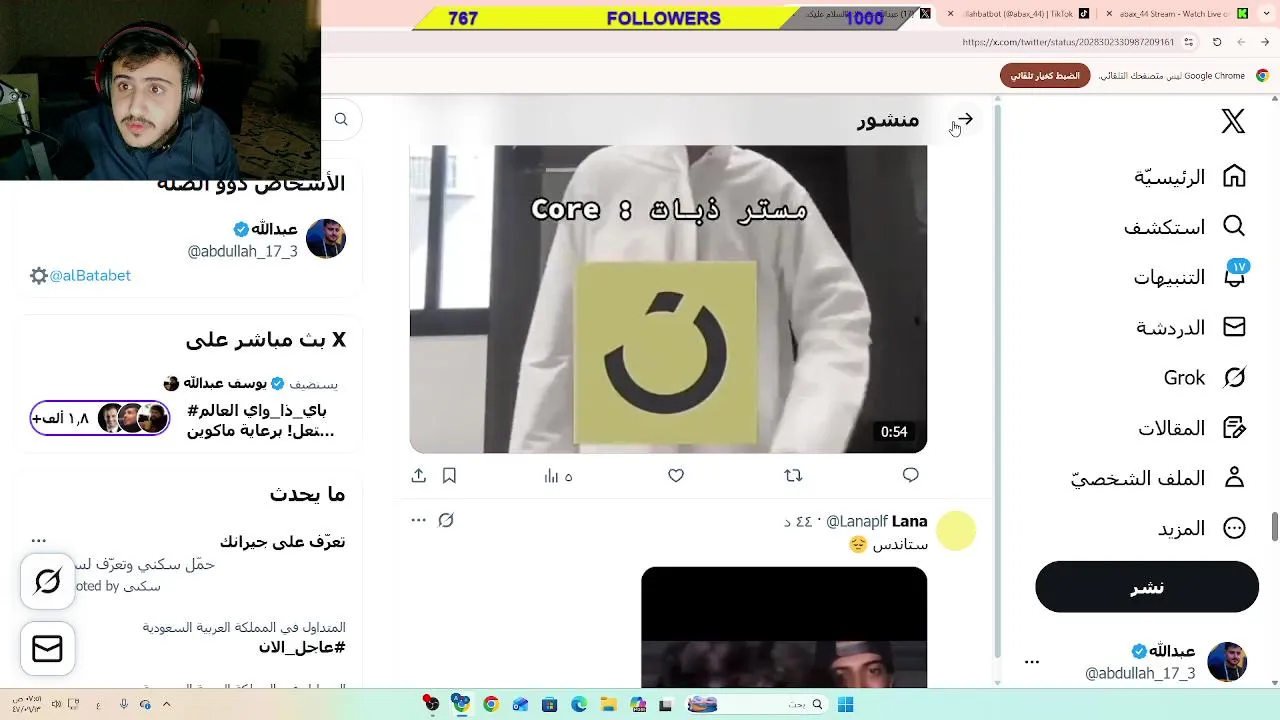
Task: Click the tab search chevron
Action: 1267,14
